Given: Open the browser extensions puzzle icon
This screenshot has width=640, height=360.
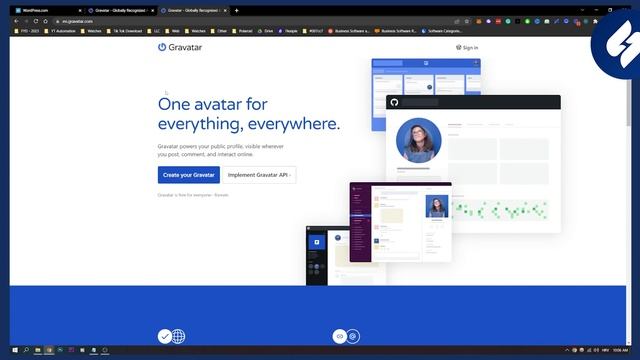Looking at the screenshot, I should (596, 21).
